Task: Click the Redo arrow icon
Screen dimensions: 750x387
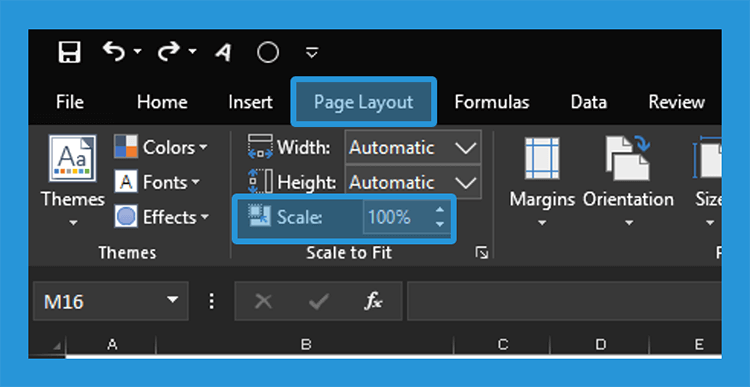Action: click(x=169, y=51)
